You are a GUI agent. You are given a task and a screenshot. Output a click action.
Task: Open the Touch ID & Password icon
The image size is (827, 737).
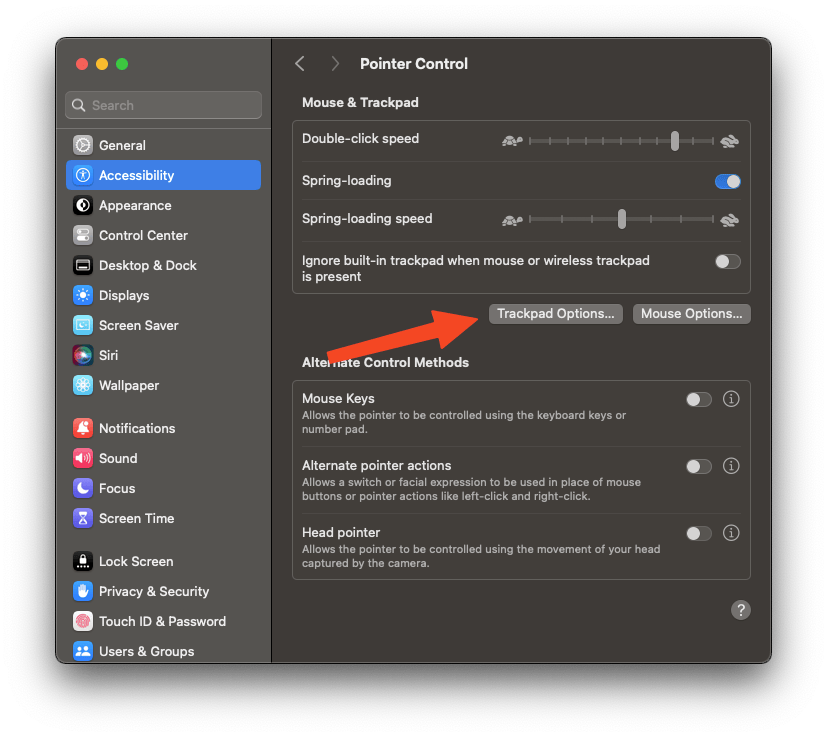coord(83,621)
